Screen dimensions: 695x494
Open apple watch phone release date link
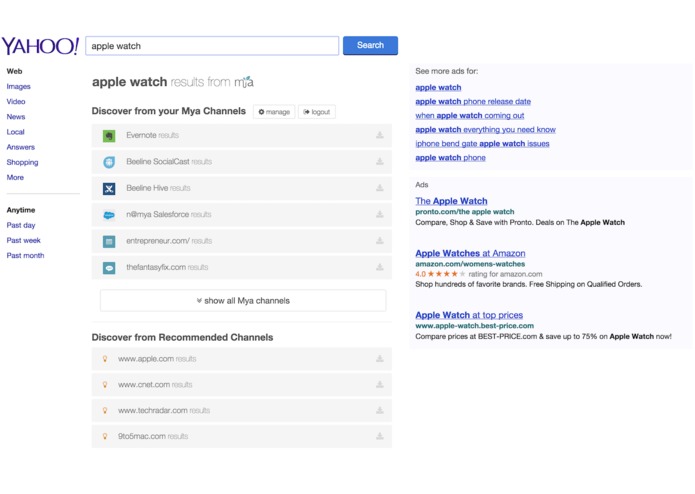pyautogui.click(x=473, y=101)
